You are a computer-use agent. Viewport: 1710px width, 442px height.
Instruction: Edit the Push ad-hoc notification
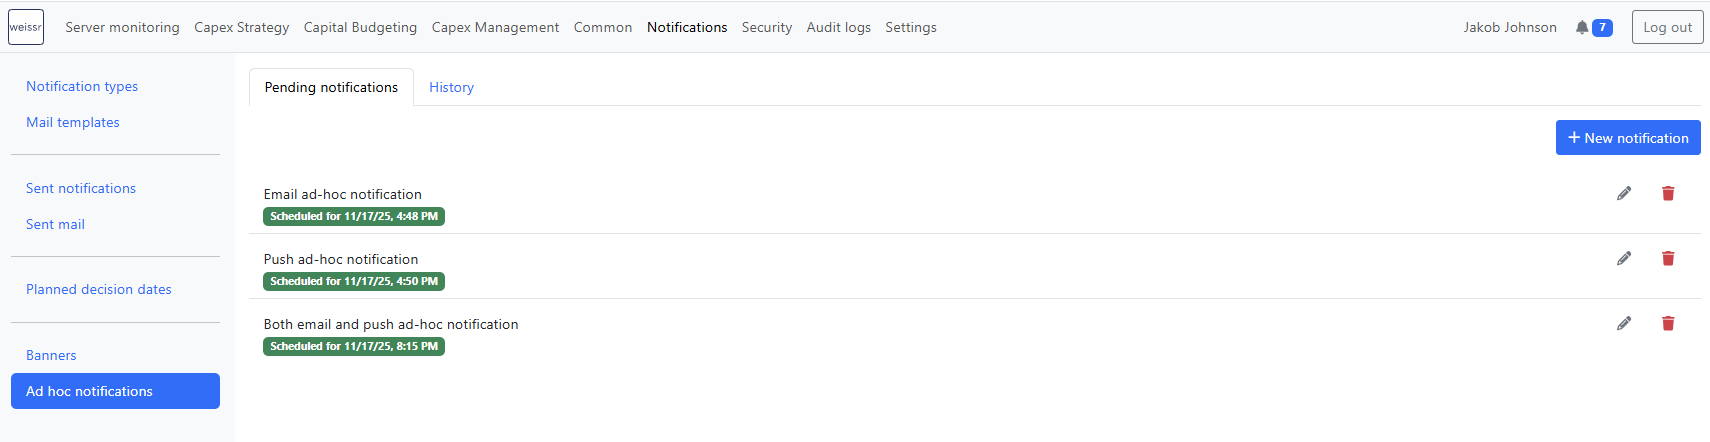tap(1624, 258)
